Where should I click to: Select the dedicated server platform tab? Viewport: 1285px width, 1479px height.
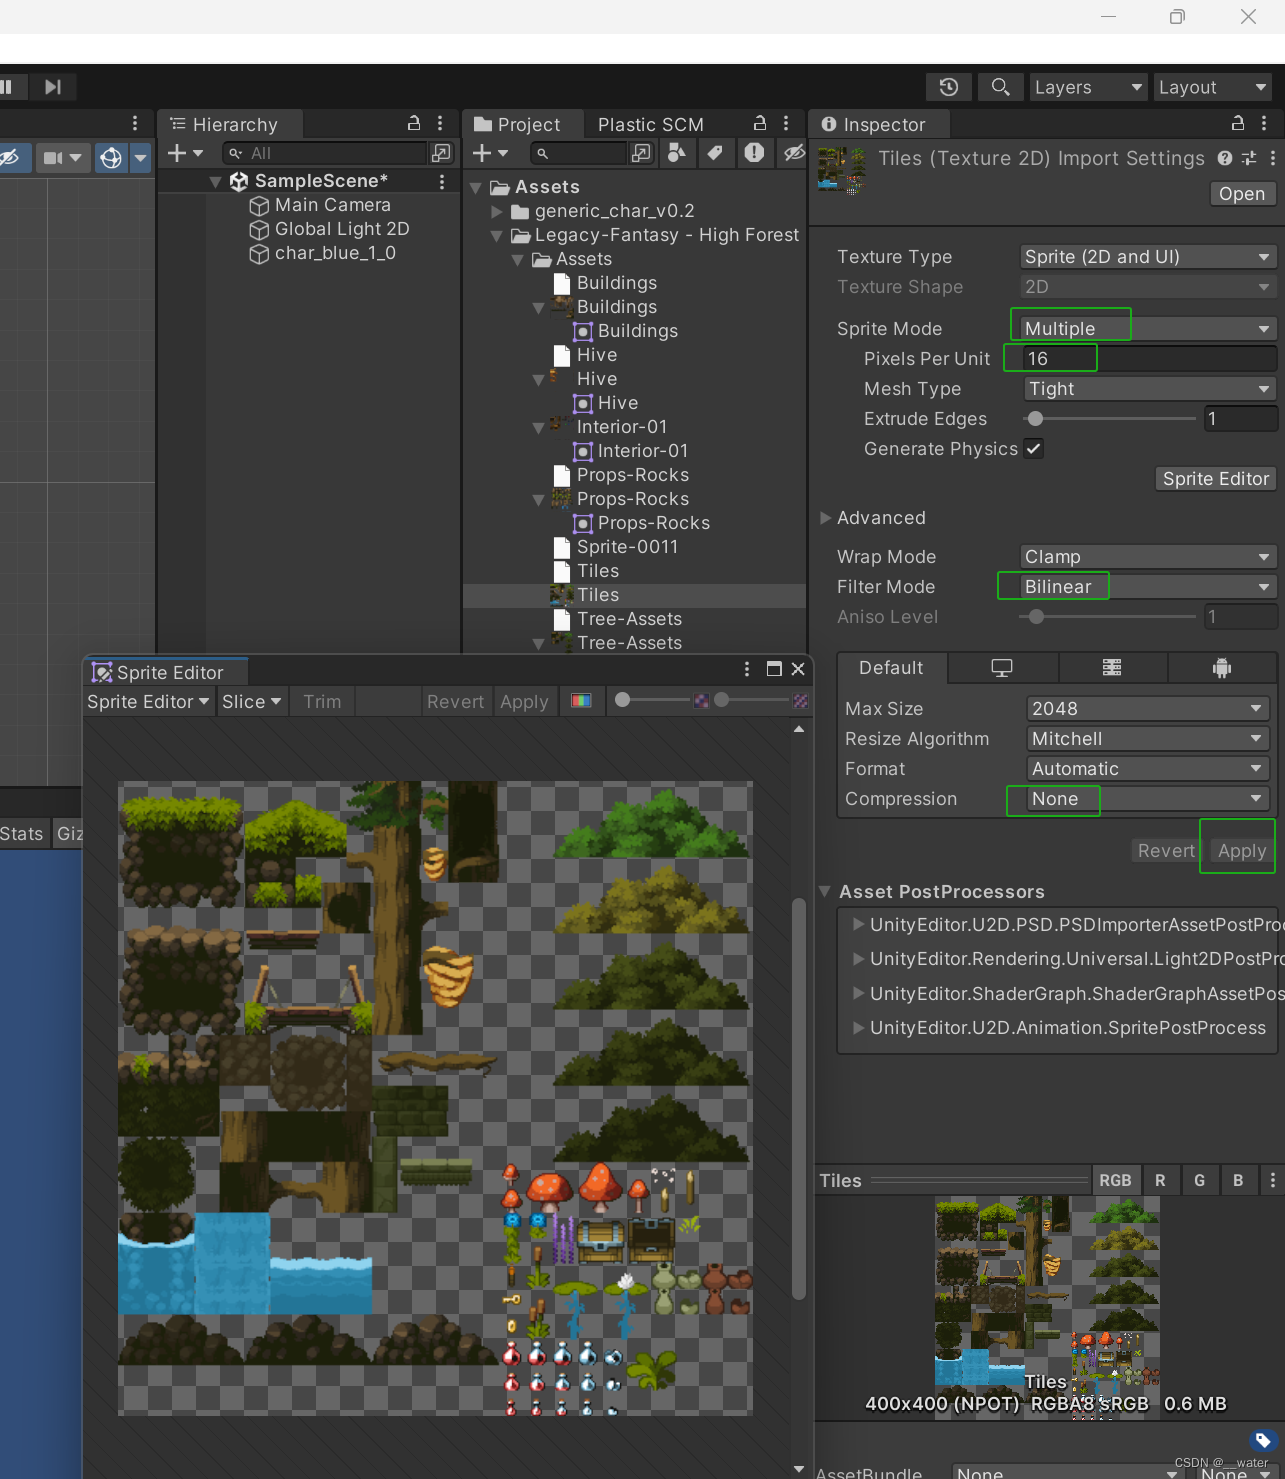pyautogui.click(x=1112, y=668)
